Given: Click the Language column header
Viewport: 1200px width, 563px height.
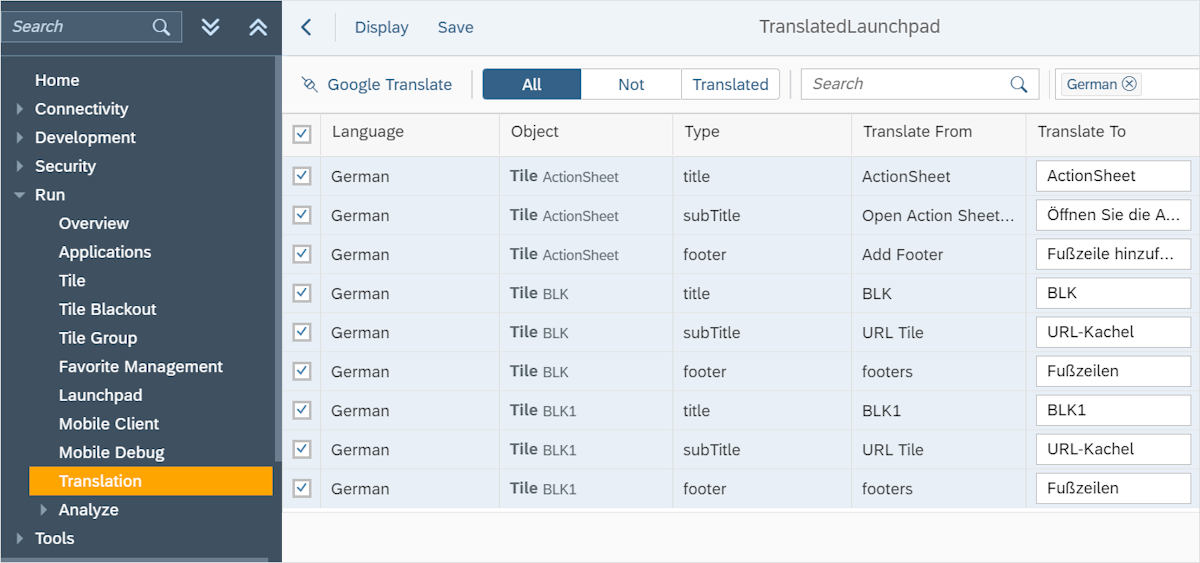Looking at the screenshot, I should point(368,132).
